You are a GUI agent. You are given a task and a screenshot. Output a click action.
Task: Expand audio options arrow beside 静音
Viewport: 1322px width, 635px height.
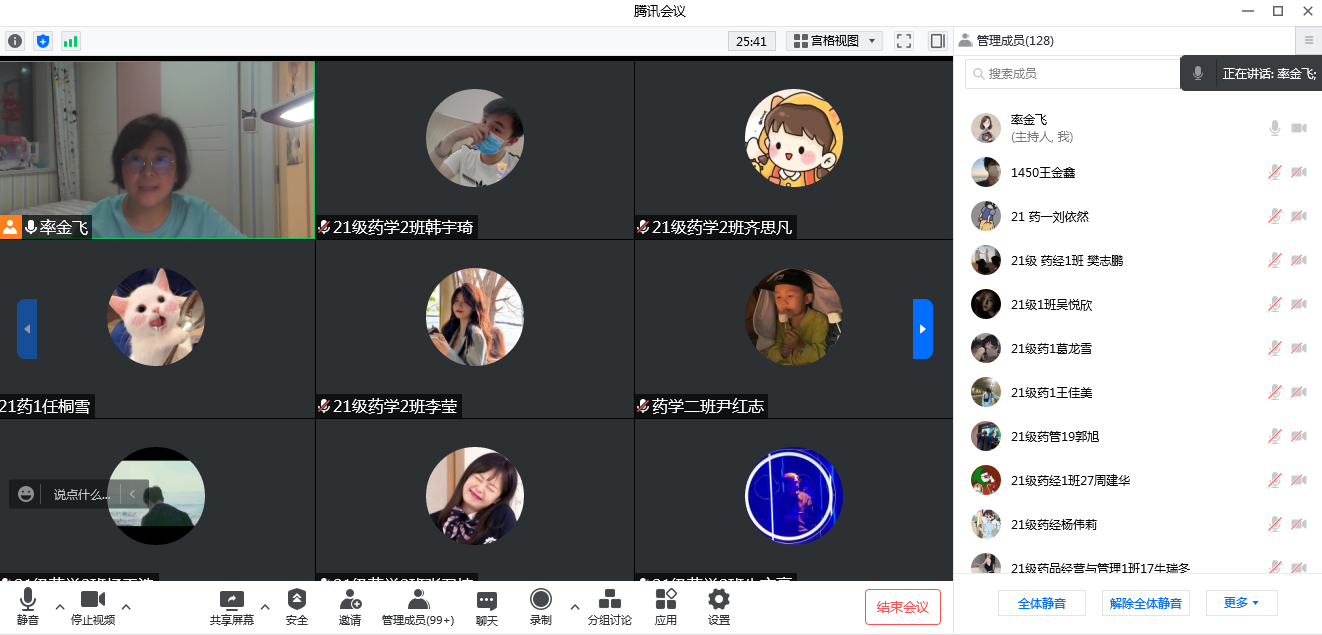pos(59,606)
